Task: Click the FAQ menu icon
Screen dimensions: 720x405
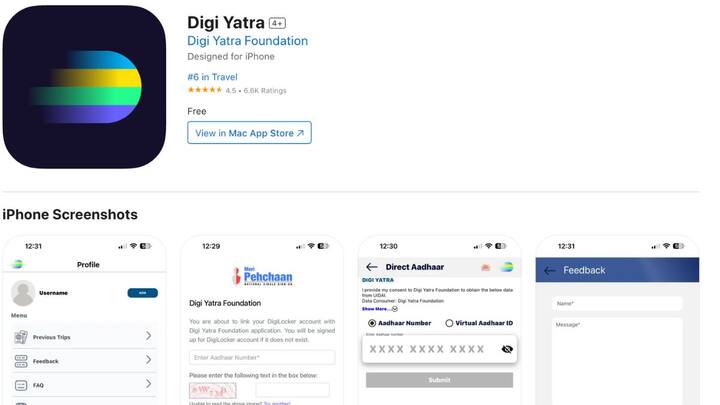Action: tap(21, 385)
